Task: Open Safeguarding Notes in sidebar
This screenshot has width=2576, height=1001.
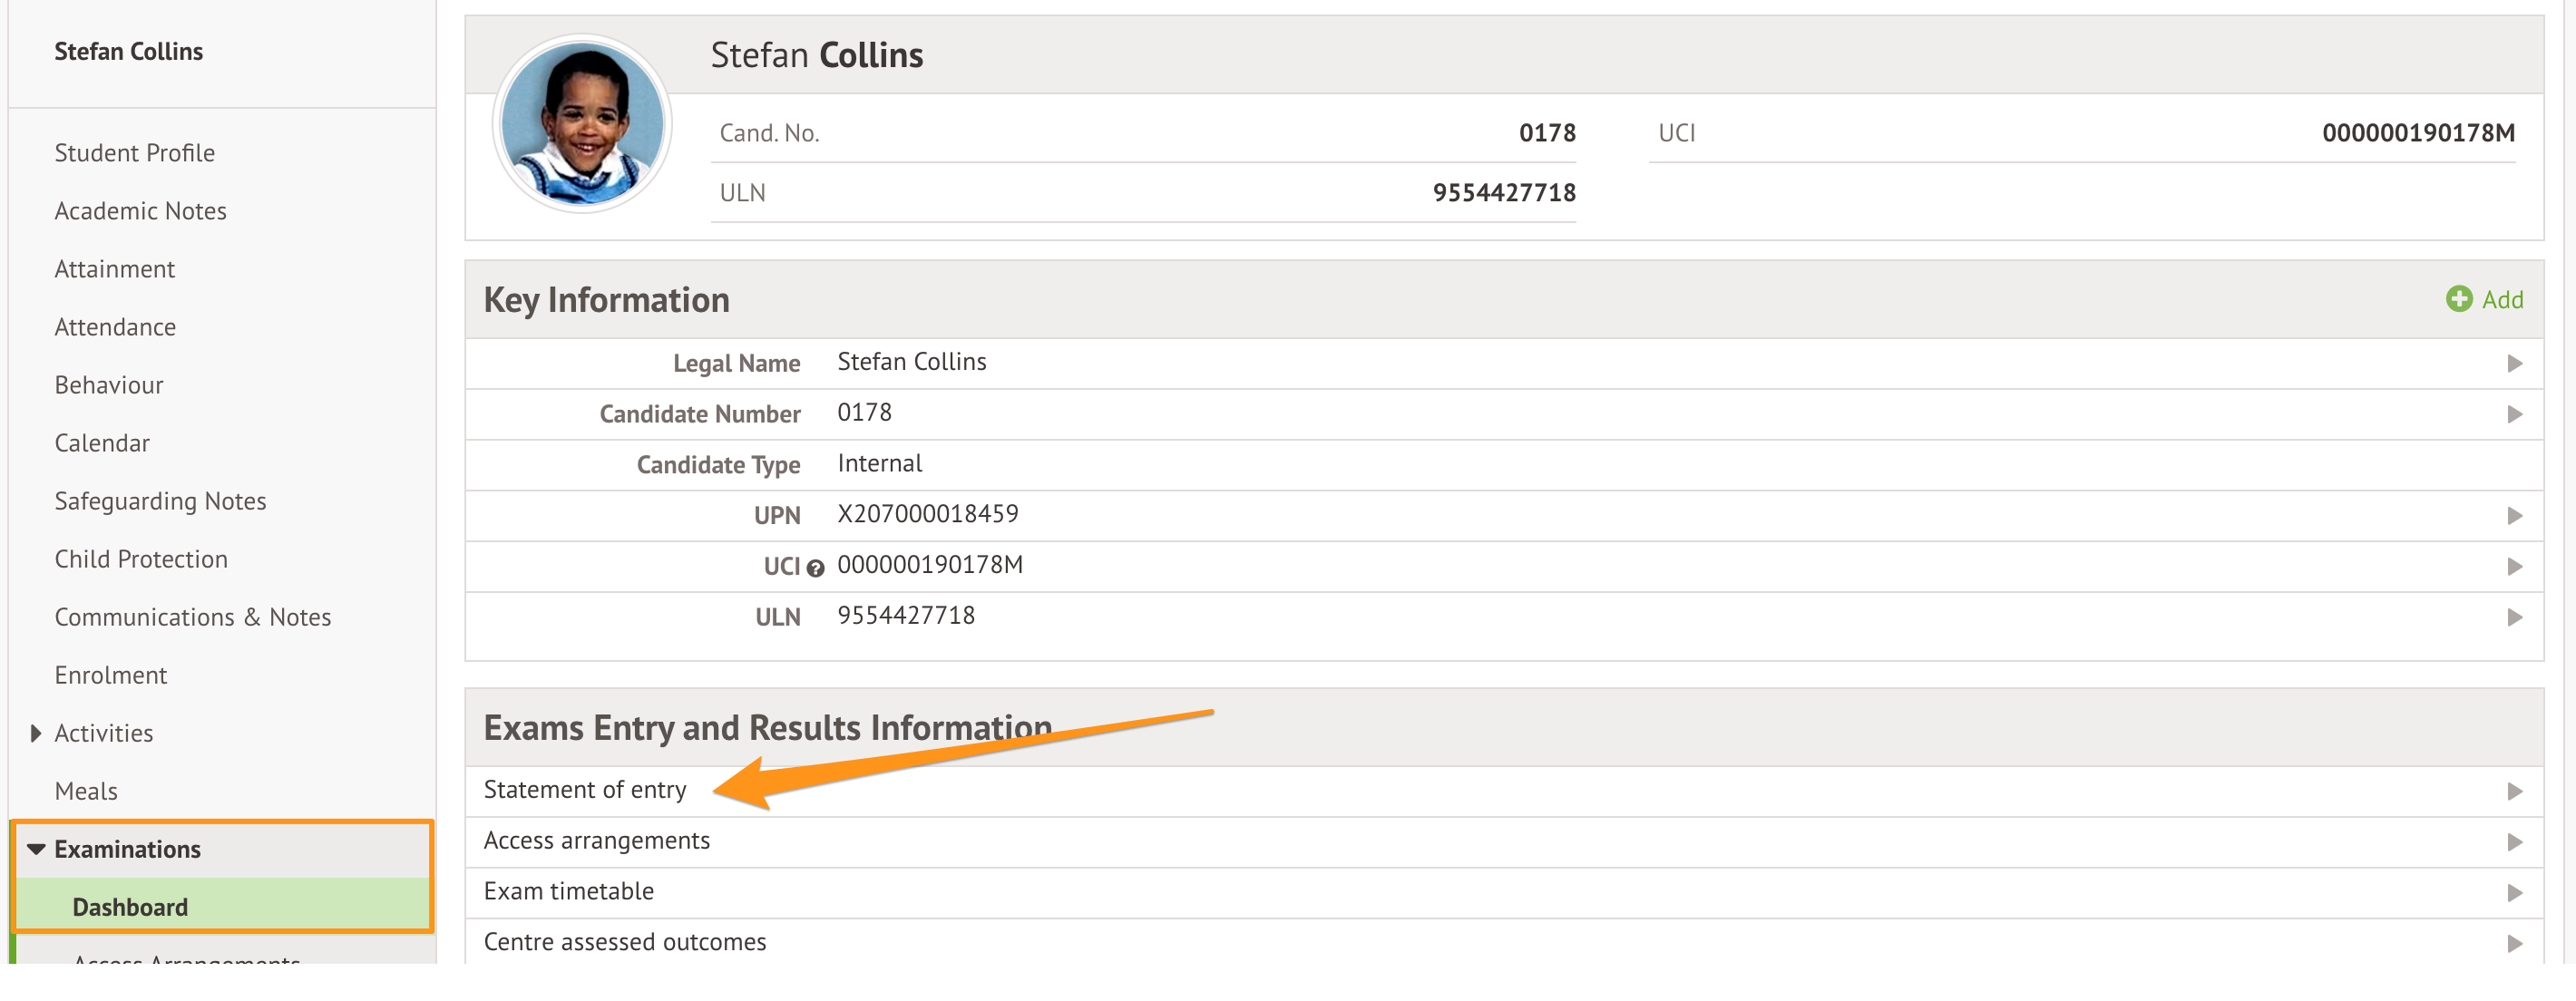Action: [x=160, y=501]
